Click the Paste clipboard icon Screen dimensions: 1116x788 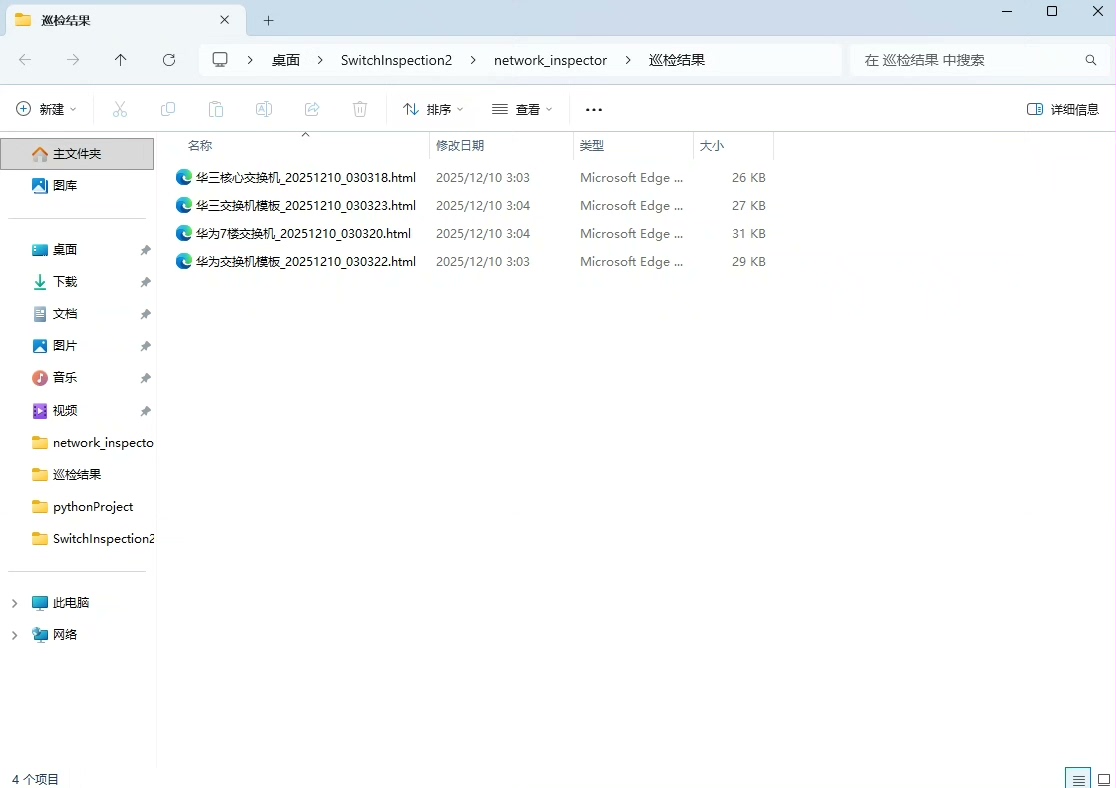click(216, 109)
